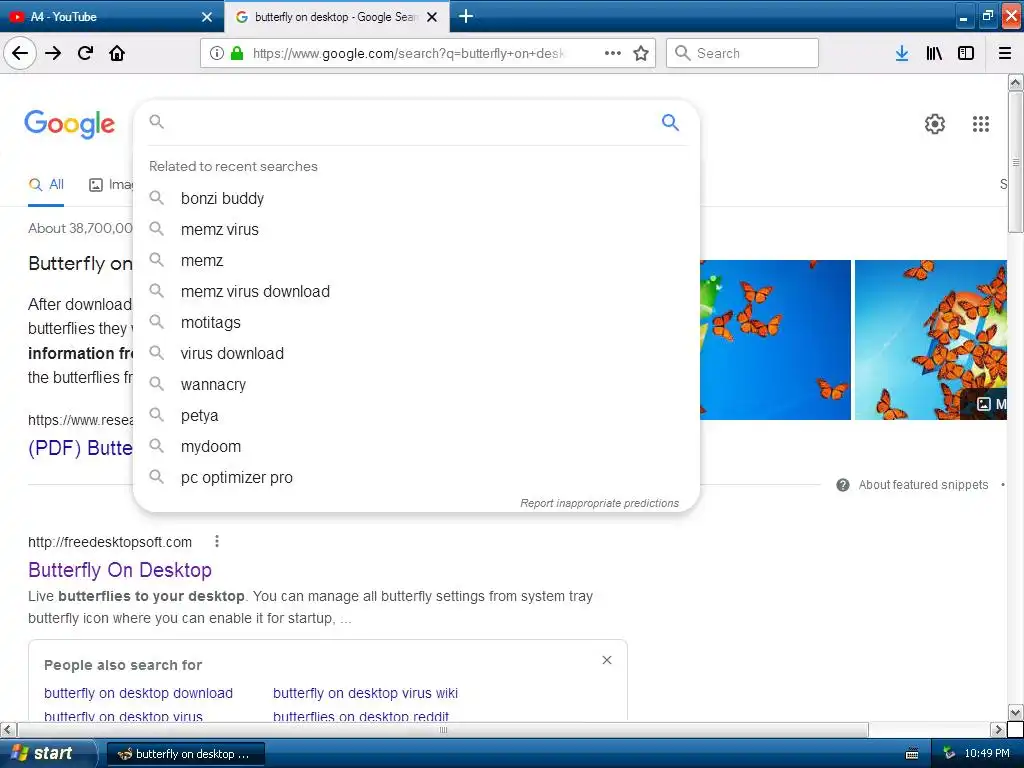Open the options dots beside freedesktopsoft.com
Viewport: 1024px width, 768px height.
pos(217,541)
